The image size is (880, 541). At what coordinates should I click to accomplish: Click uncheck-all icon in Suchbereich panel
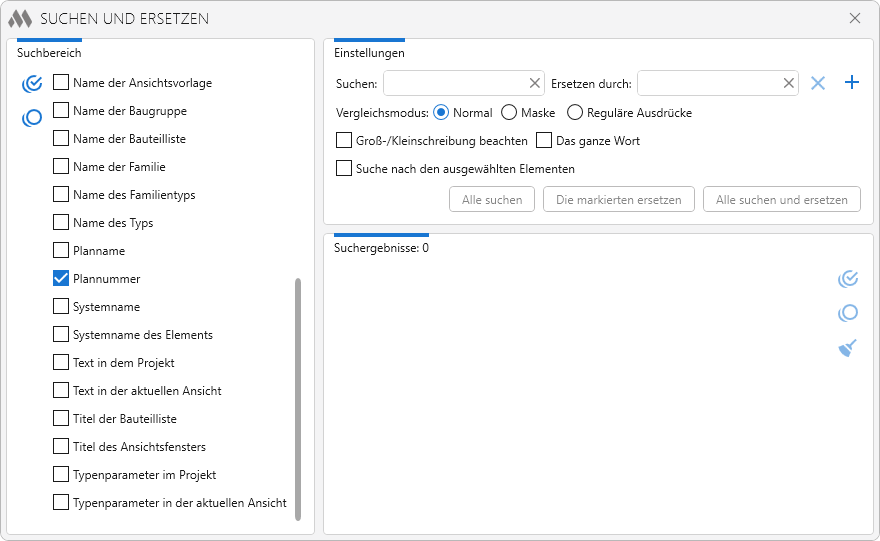pyautogui.click(x=32, y=118)
